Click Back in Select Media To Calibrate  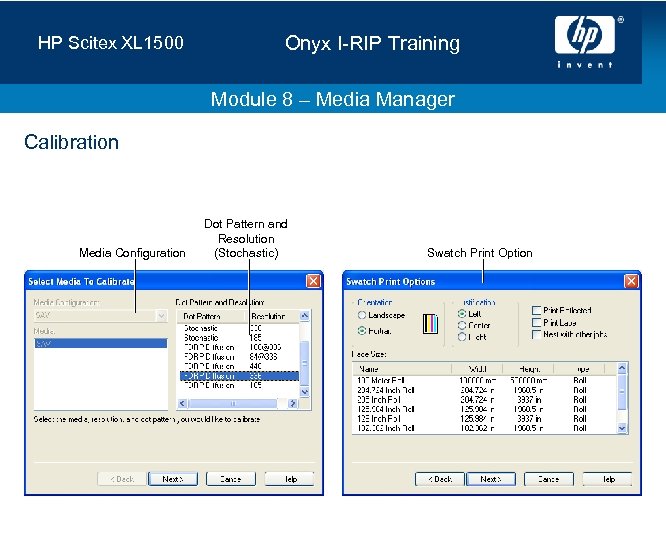tap(122, 479)
